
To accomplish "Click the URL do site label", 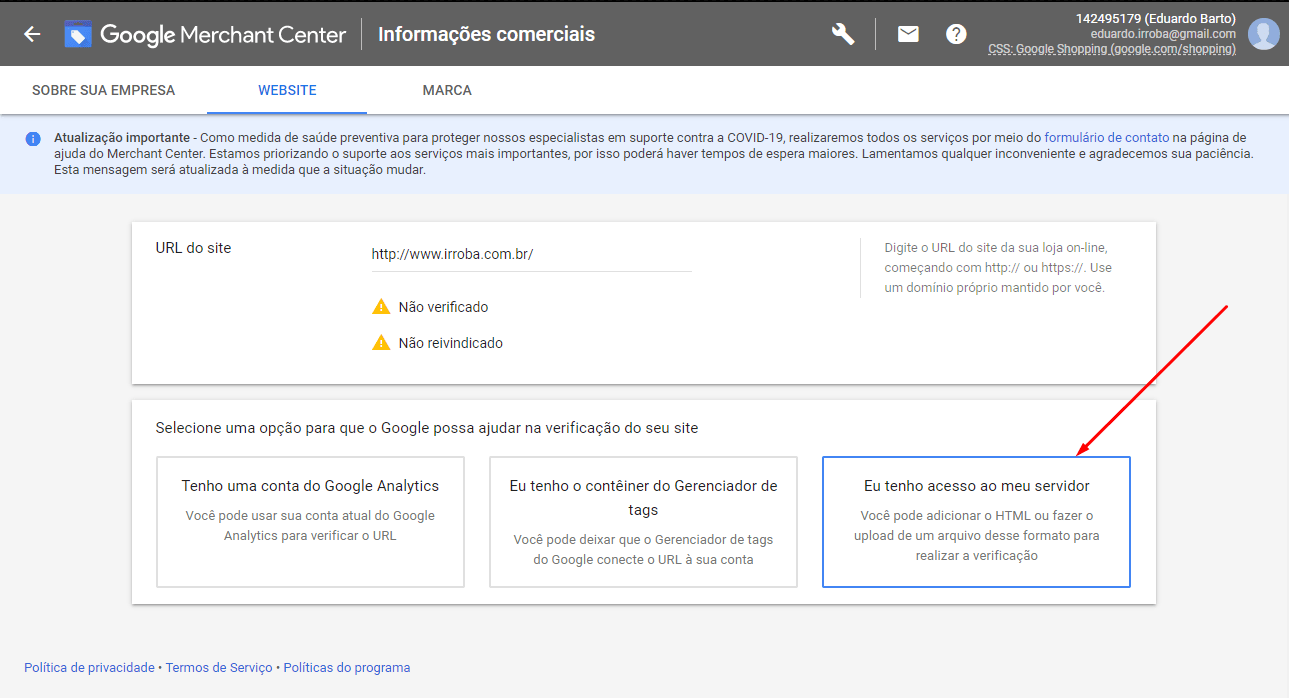I will tap(193, 248).
